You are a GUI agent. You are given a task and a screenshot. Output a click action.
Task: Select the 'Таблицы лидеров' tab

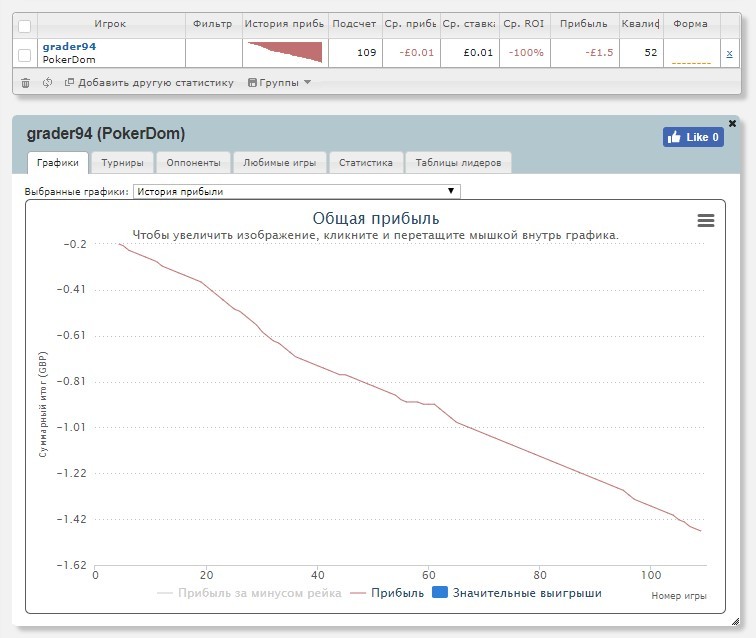coord(460,163)
